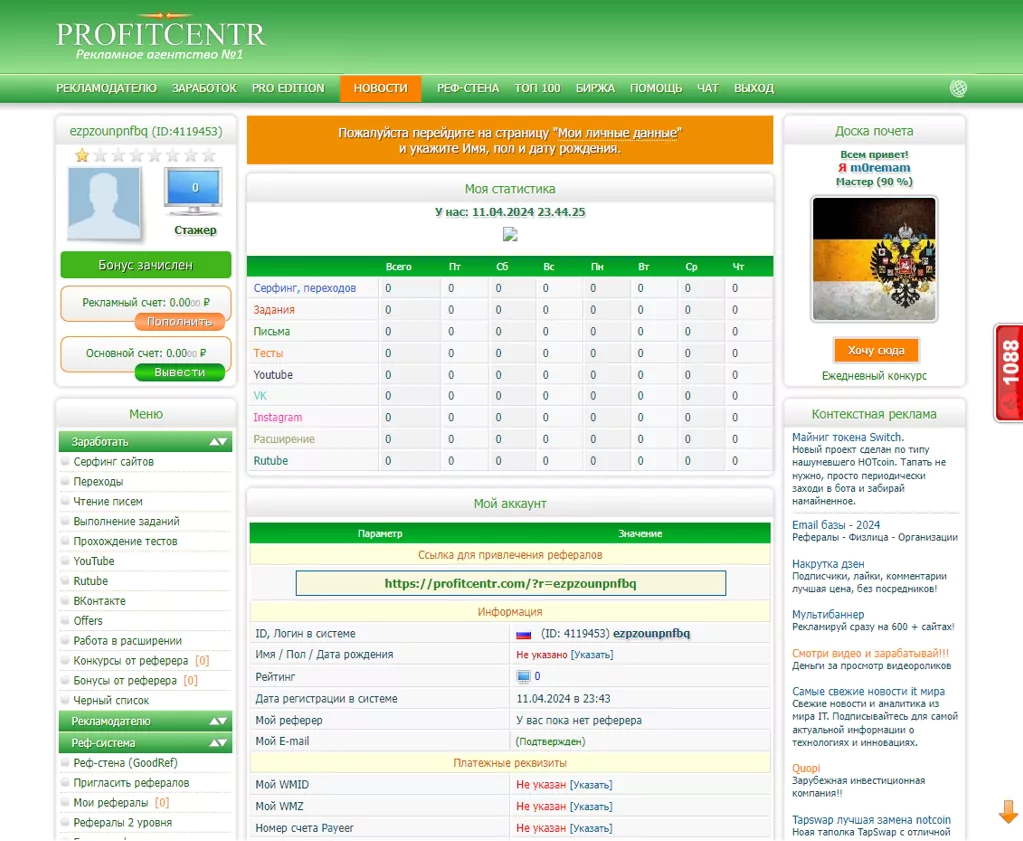Viewport: 1023px width, 841px height.
Task: Click the Russian flag icon next to ID
Action: tap(523, 634)
